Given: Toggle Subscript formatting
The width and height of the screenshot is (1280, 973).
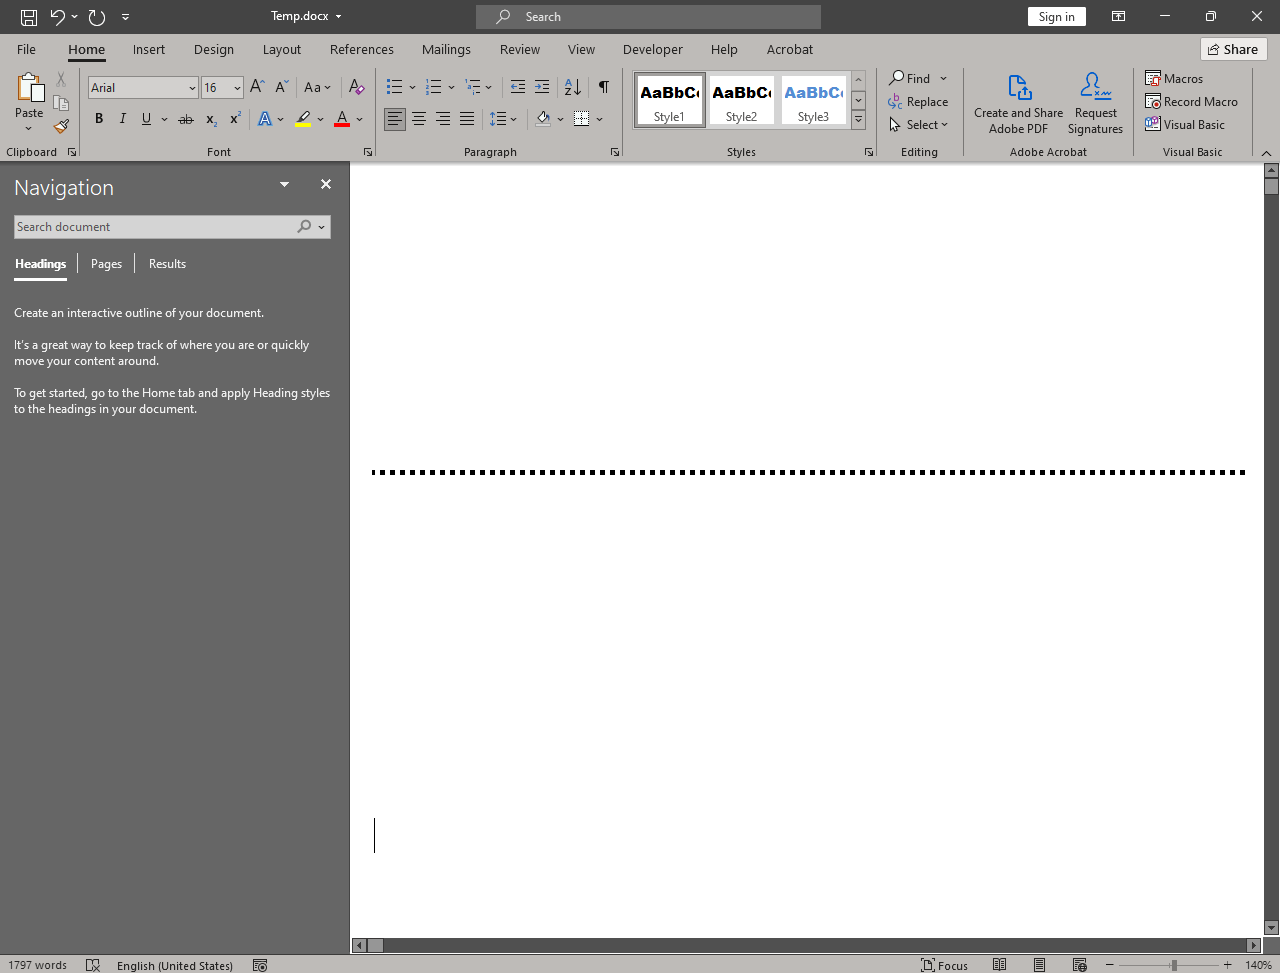Looking at the screenshot, I should click(211, 119).
